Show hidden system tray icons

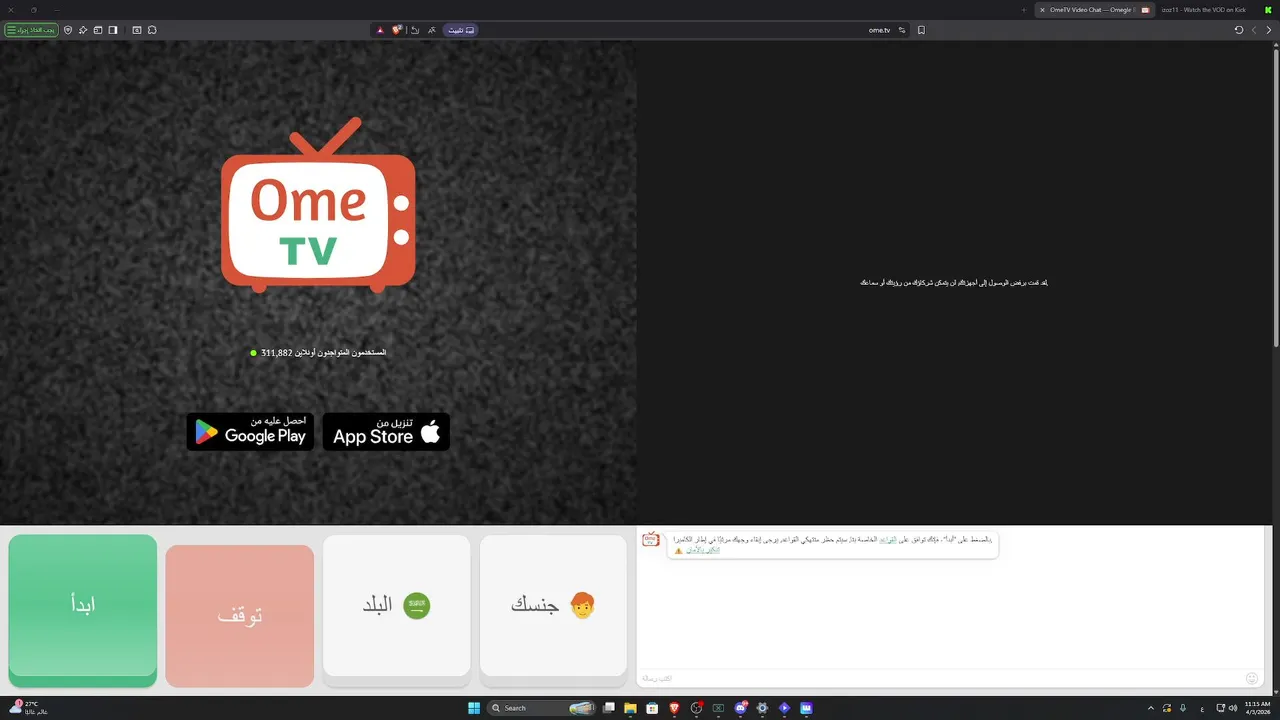point(1150,708)
